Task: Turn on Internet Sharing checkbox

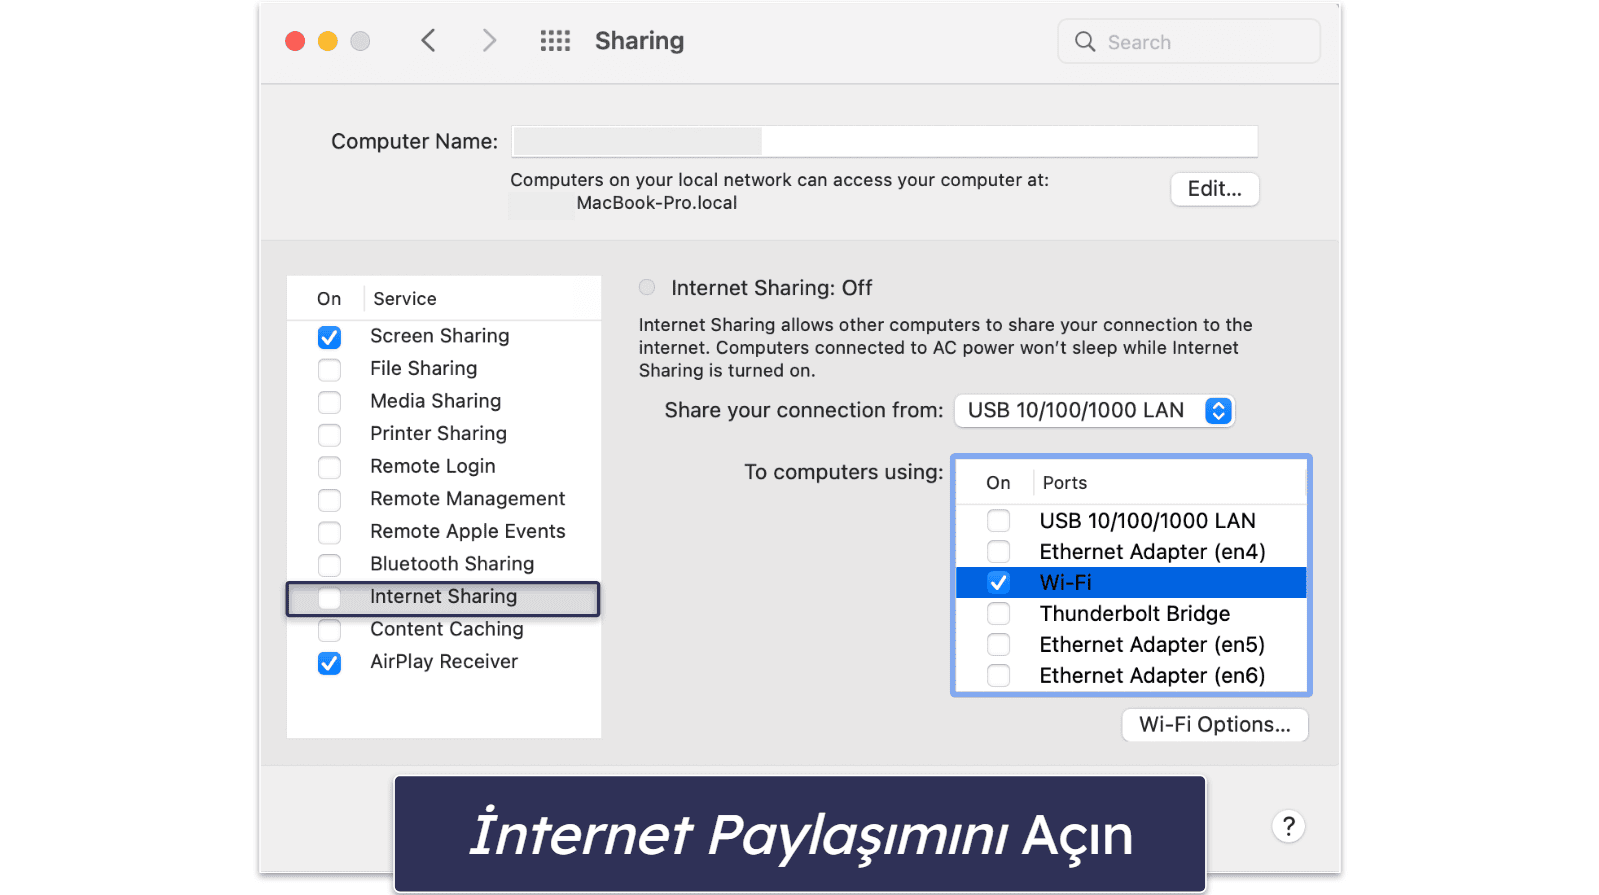Action: [x=329, y=598]
